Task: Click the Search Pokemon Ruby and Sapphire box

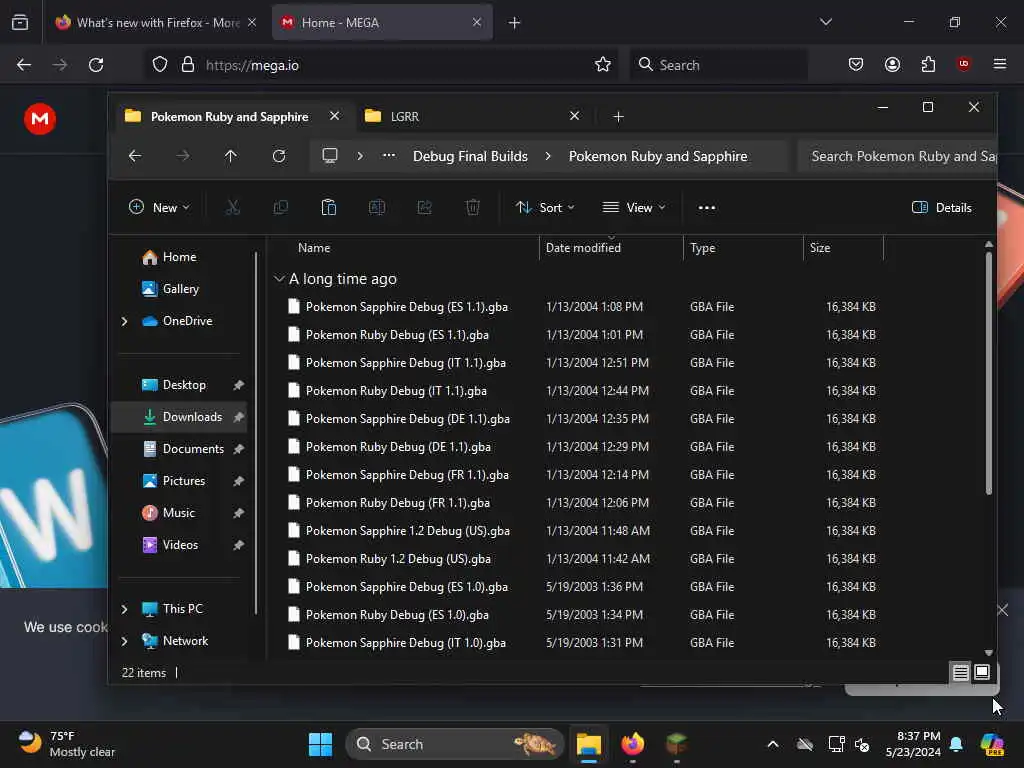Action: point(897,156)
